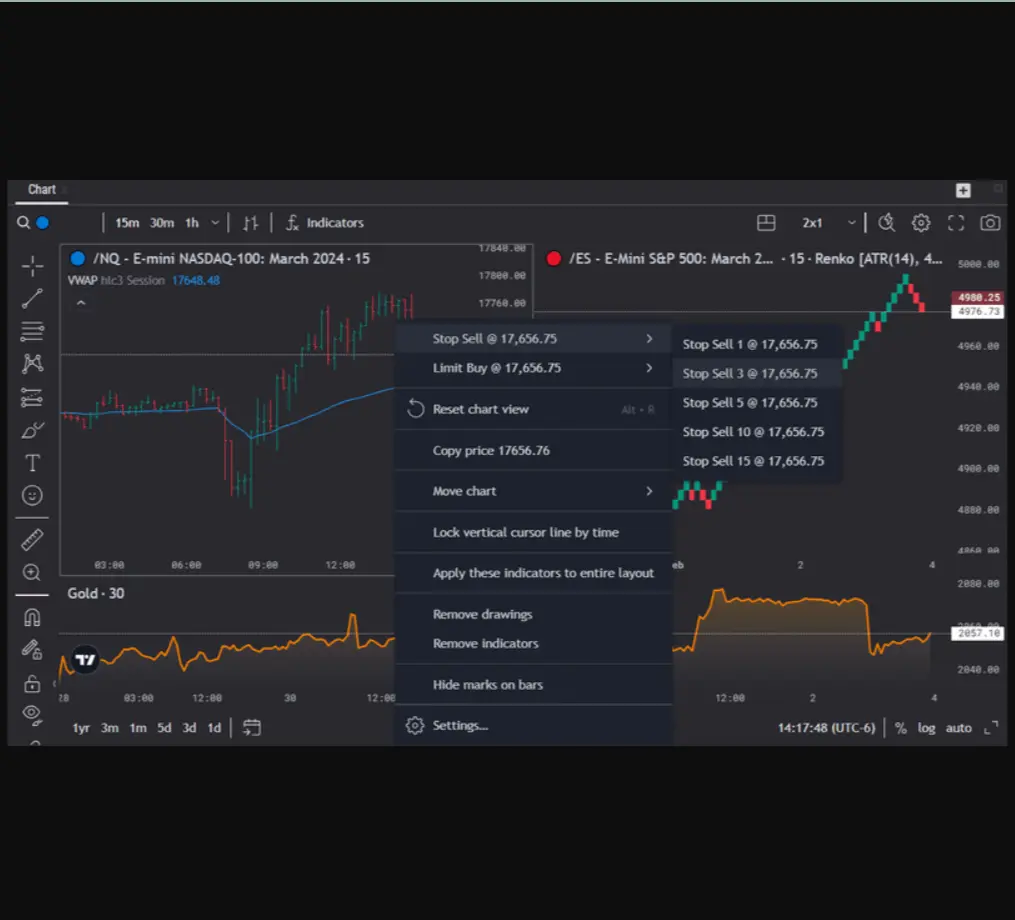
Task: Expand the timeframe interval dropdown arrow
Action: tap(213, 223)
